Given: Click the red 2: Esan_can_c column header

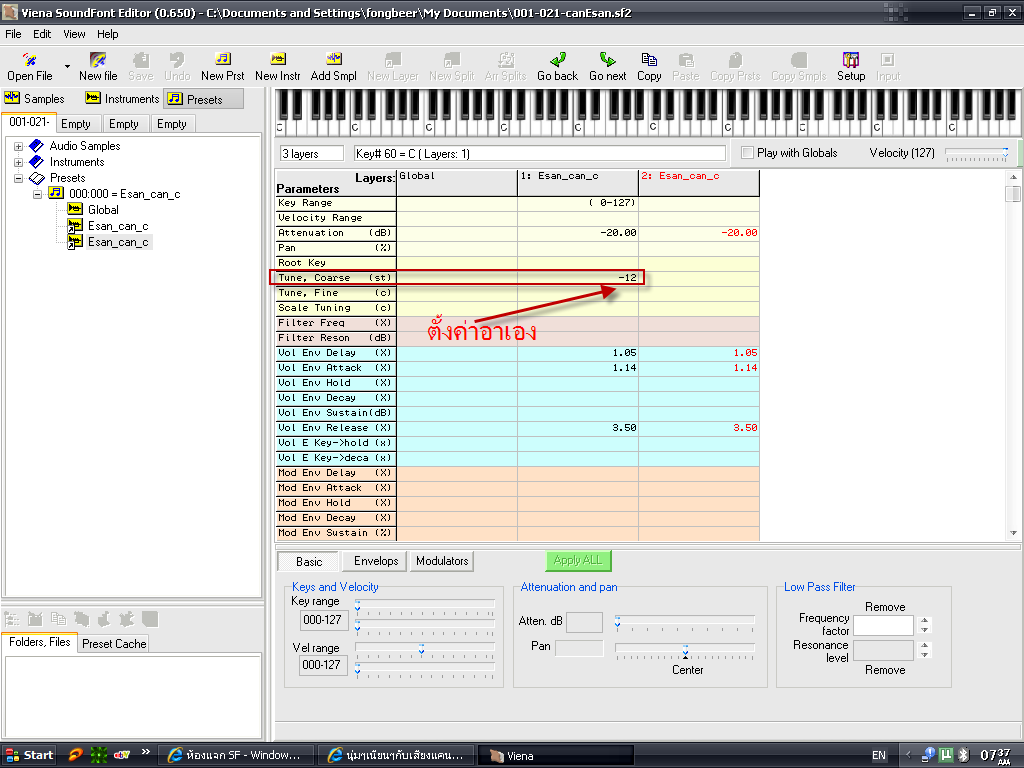Looking at the screenshot, I should [x=699, y=183].
